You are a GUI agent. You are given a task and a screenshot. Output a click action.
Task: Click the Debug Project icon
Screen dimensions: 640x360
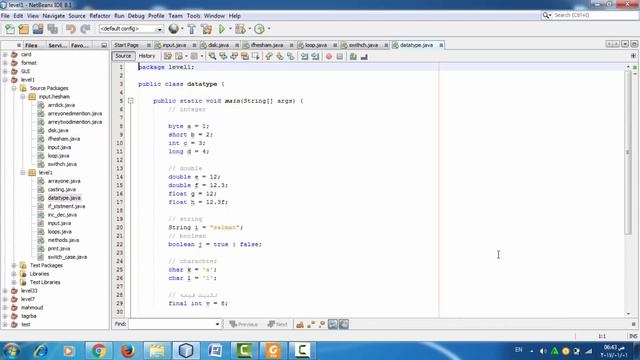tap(240, 29)
